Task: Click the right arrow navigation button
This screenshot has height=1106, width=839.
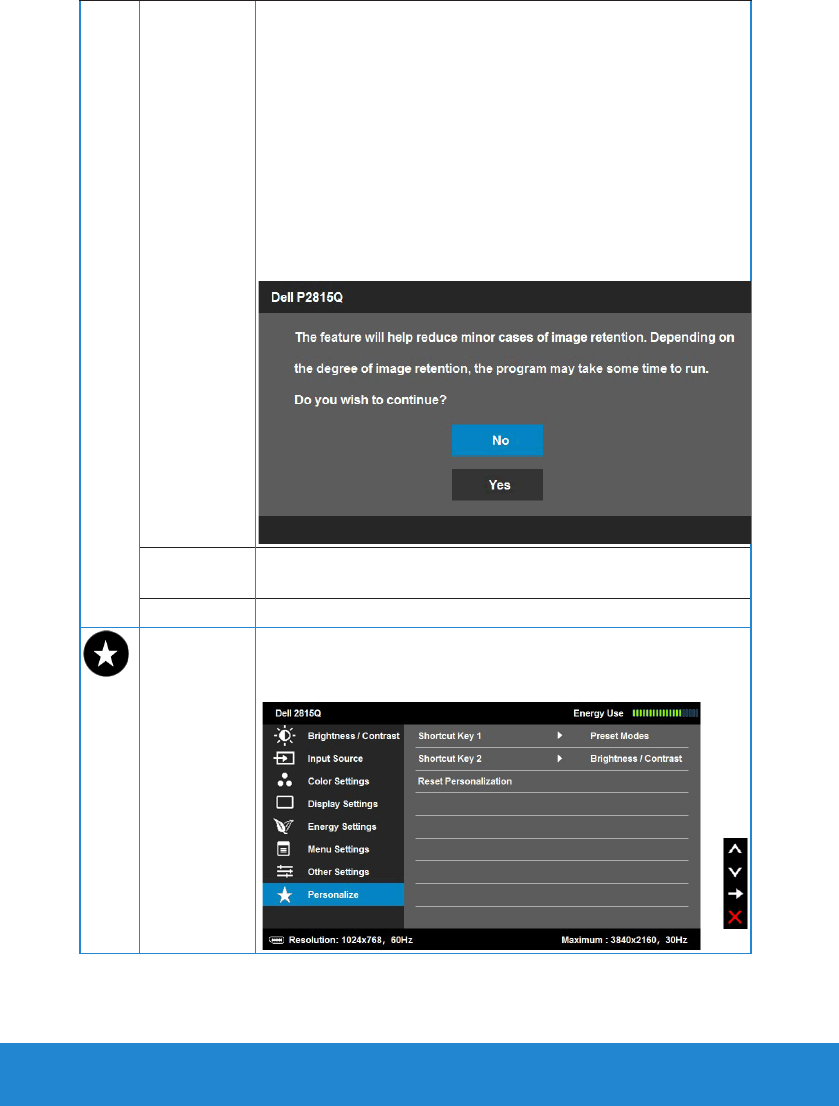Action: coord(735,894)
